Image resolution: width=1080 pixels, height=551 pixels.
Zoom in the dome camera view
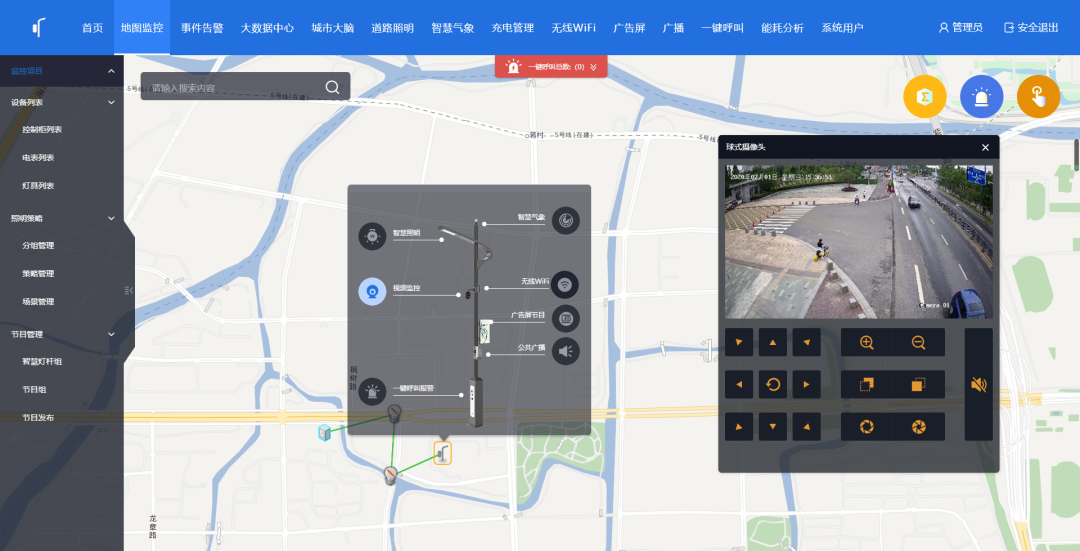pyautogui.click(x=866, y=342)
